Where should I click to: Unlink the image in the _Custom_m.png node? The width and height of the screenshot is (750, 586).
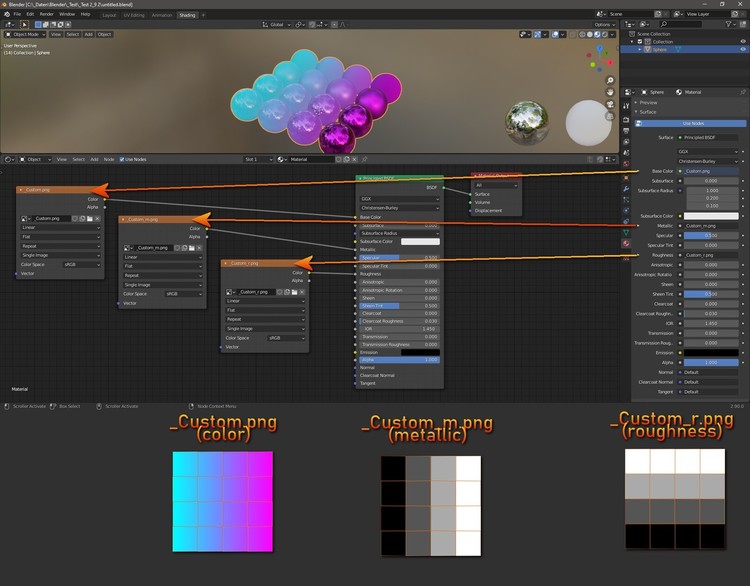click(197, 247)
